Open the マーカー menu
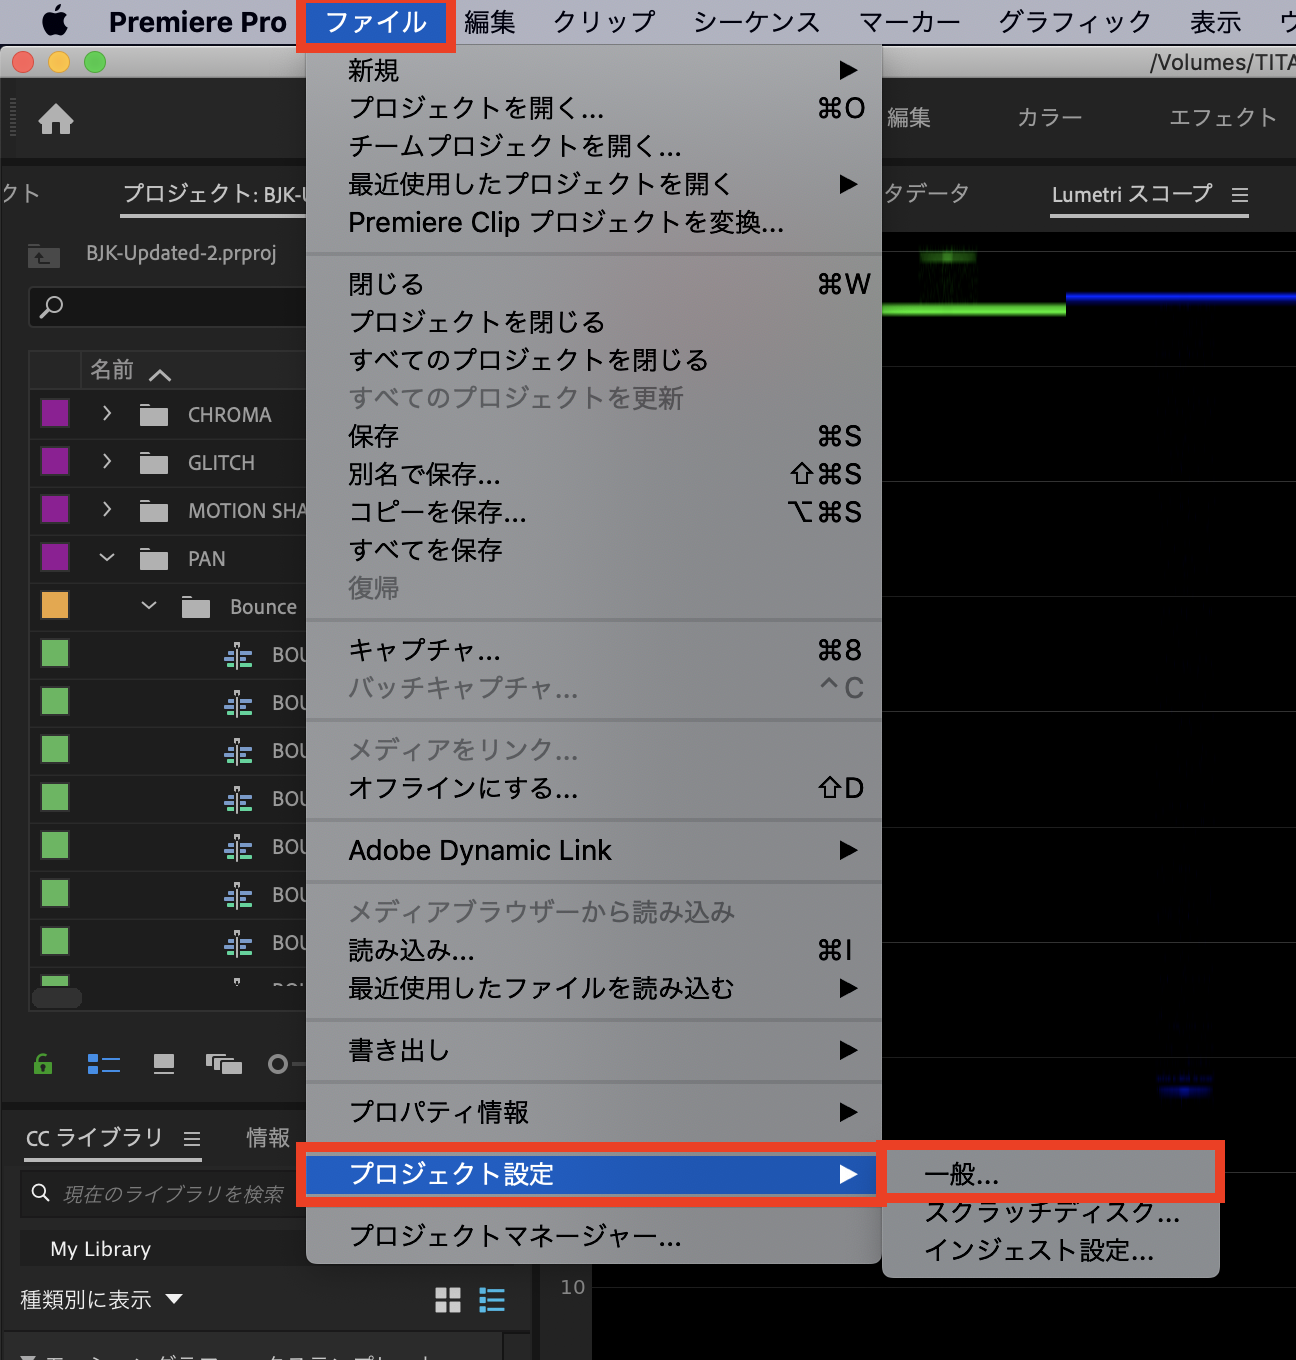The image size is (1296, 1360). click(x=910, y=22)
